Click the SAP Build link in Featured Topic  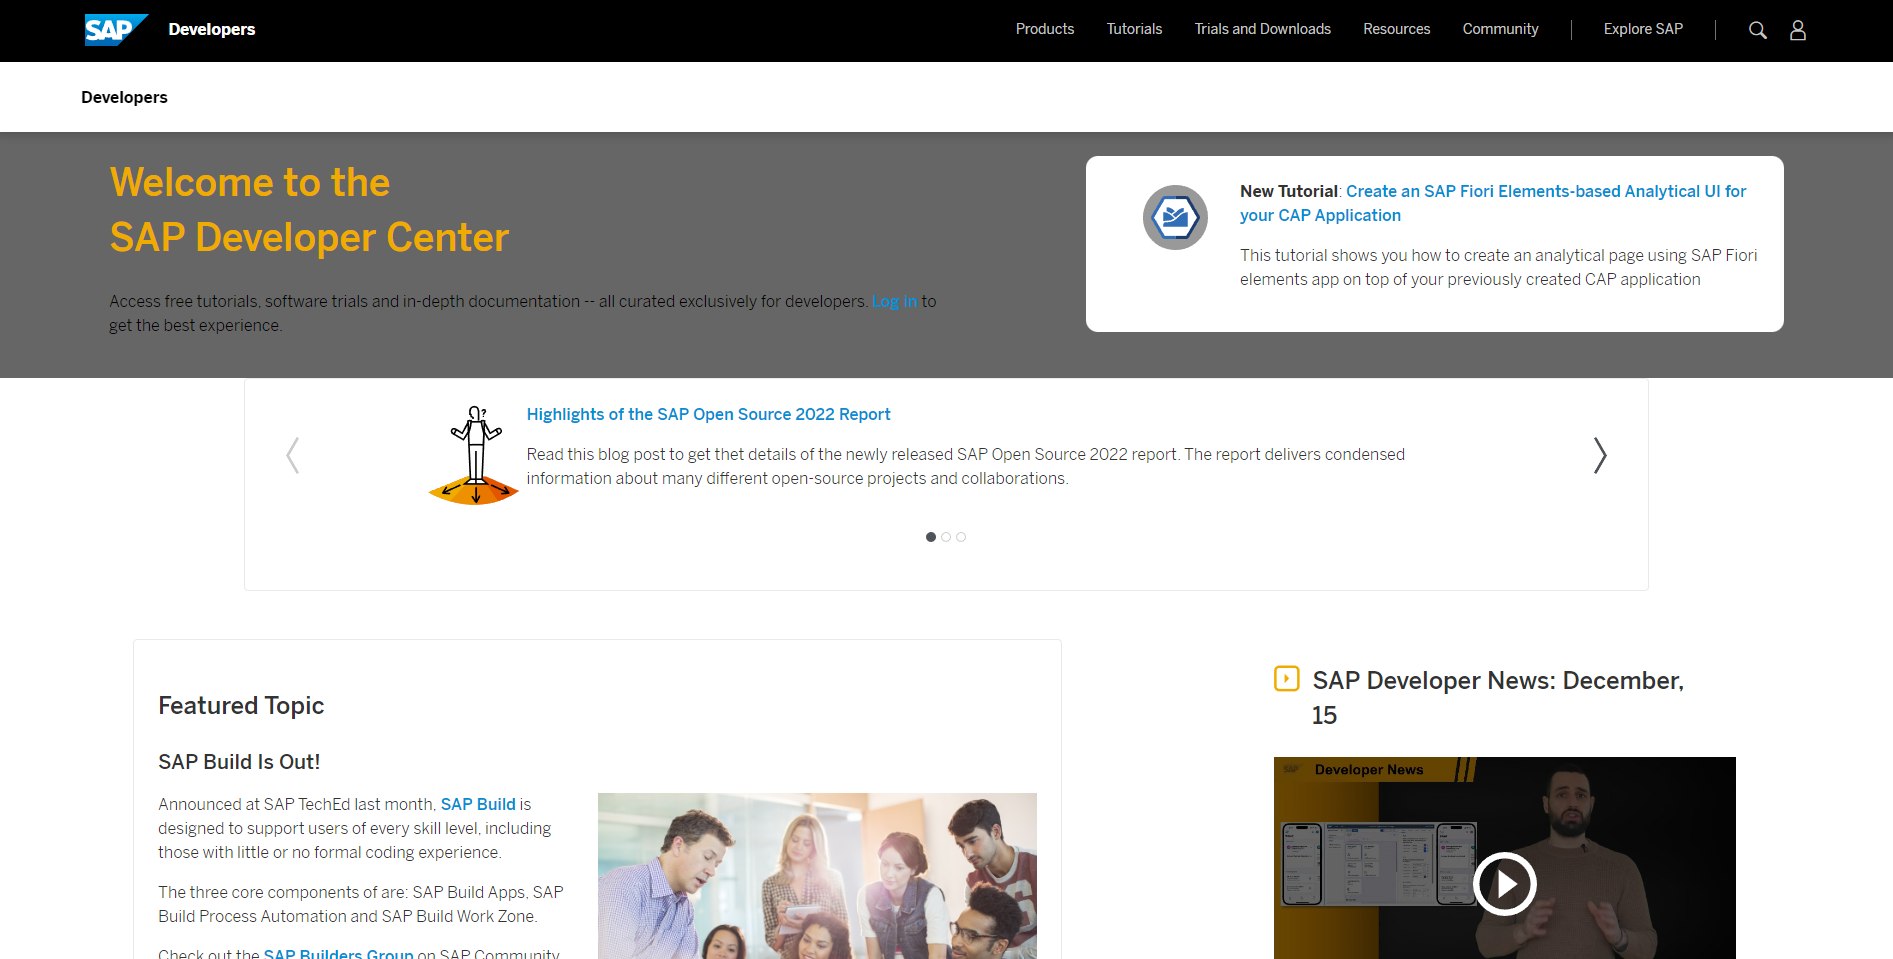pos(478,804)
